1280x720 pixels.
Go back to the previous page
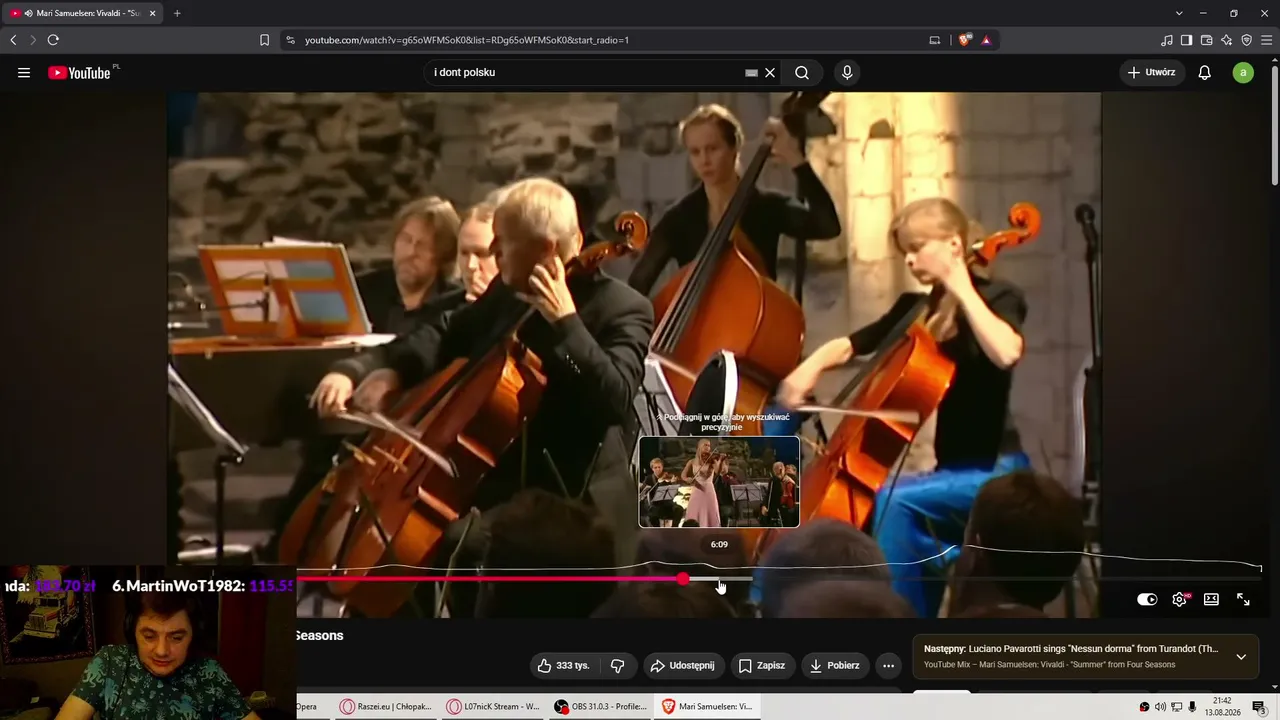tap(13, 40)
